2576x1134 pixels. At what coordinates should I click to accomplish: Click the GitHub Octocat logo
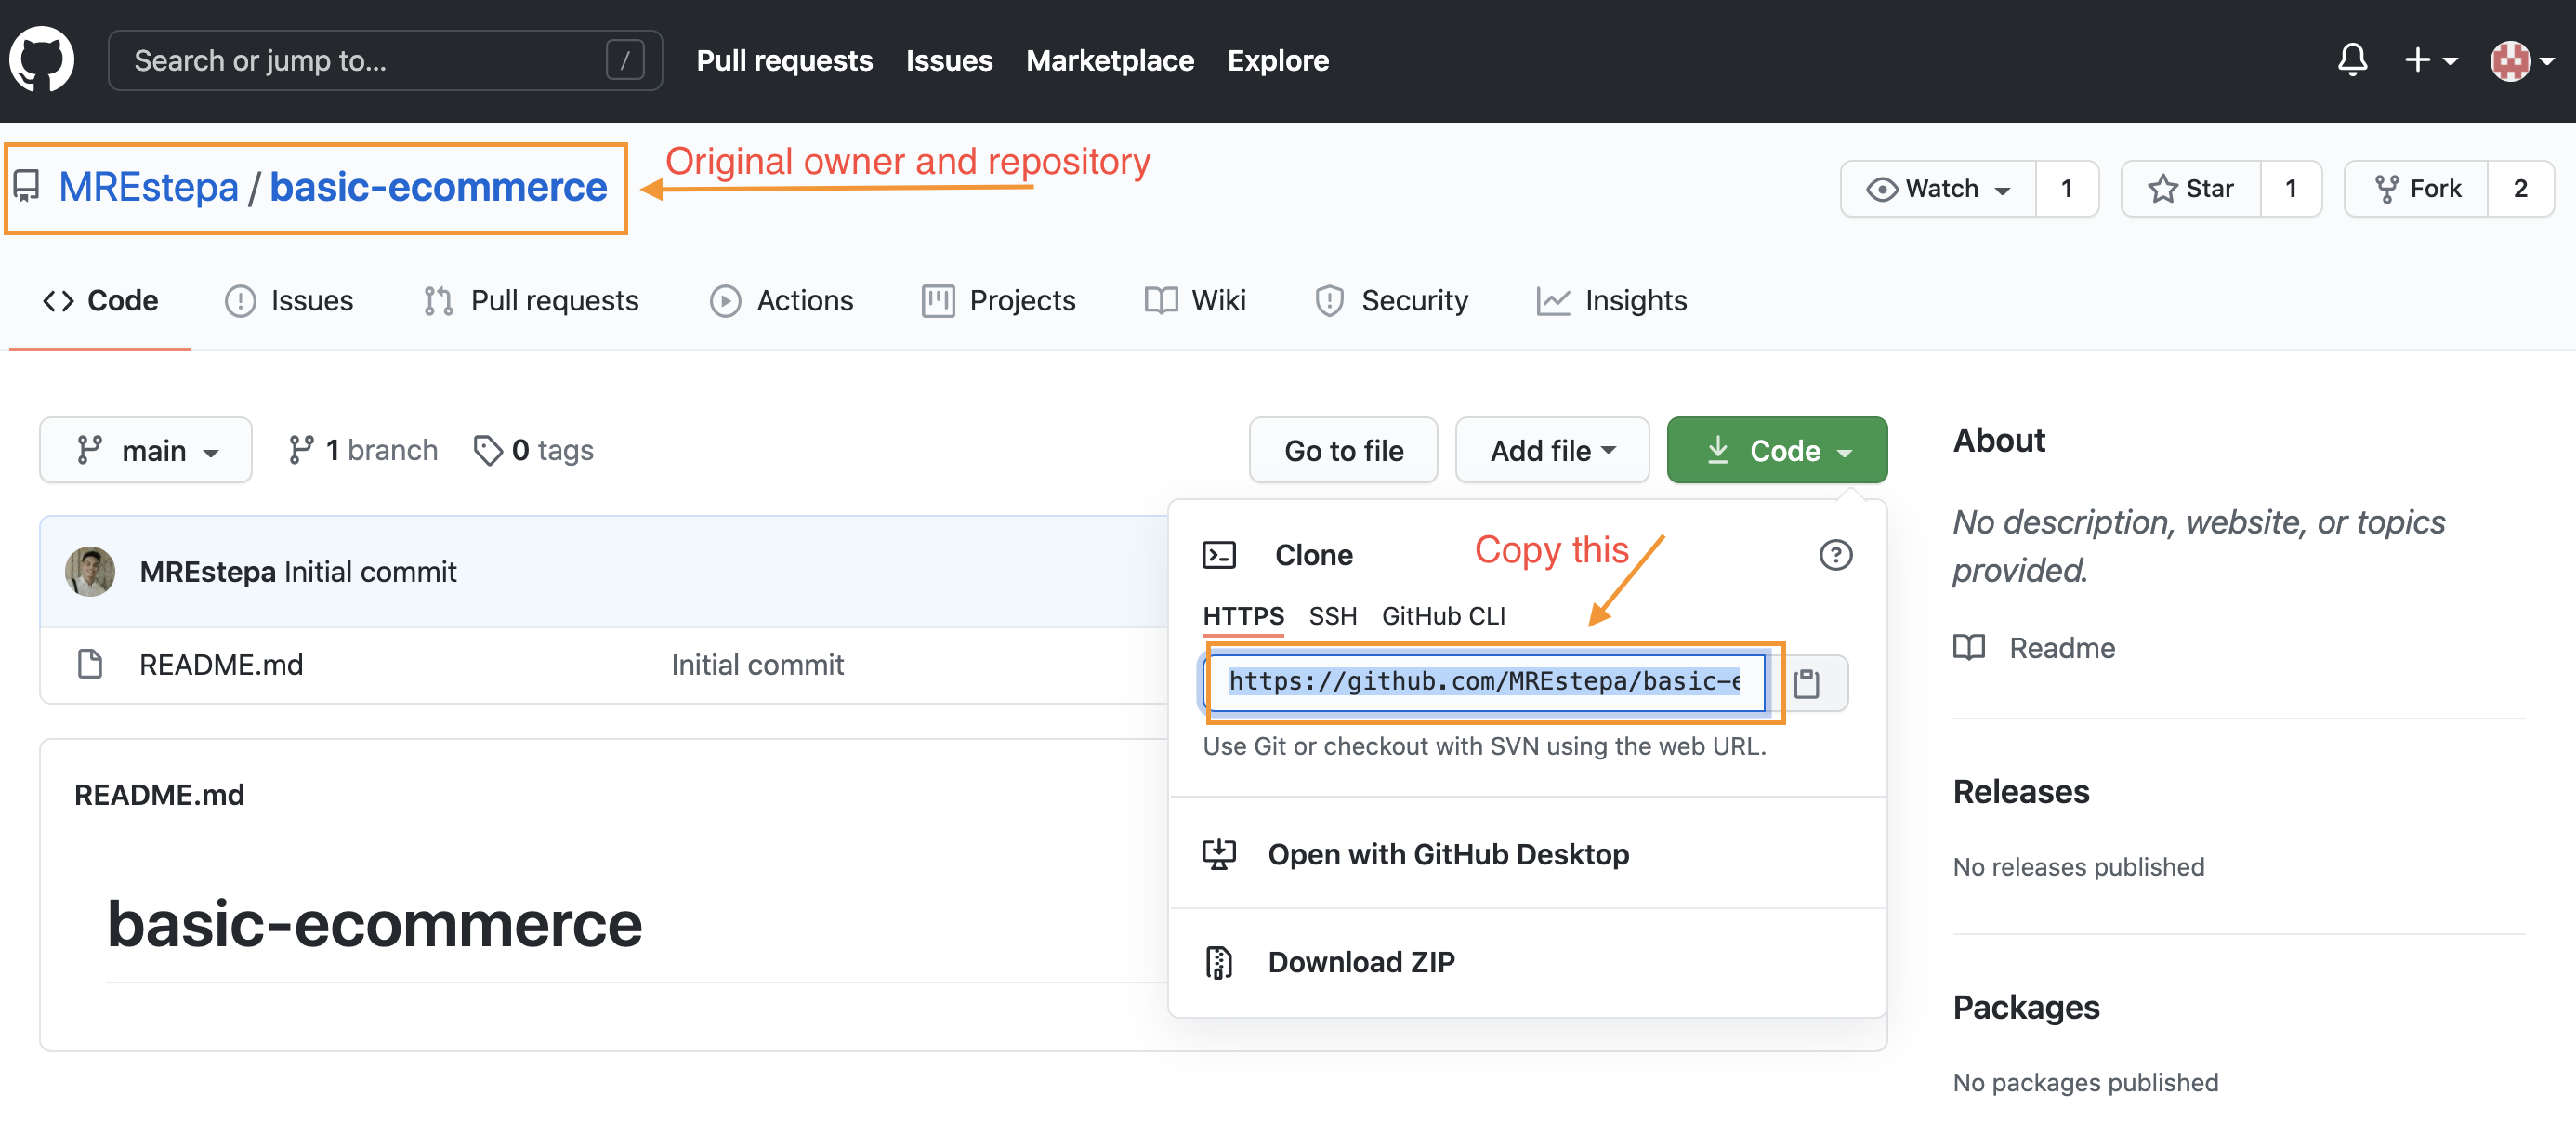42,59
